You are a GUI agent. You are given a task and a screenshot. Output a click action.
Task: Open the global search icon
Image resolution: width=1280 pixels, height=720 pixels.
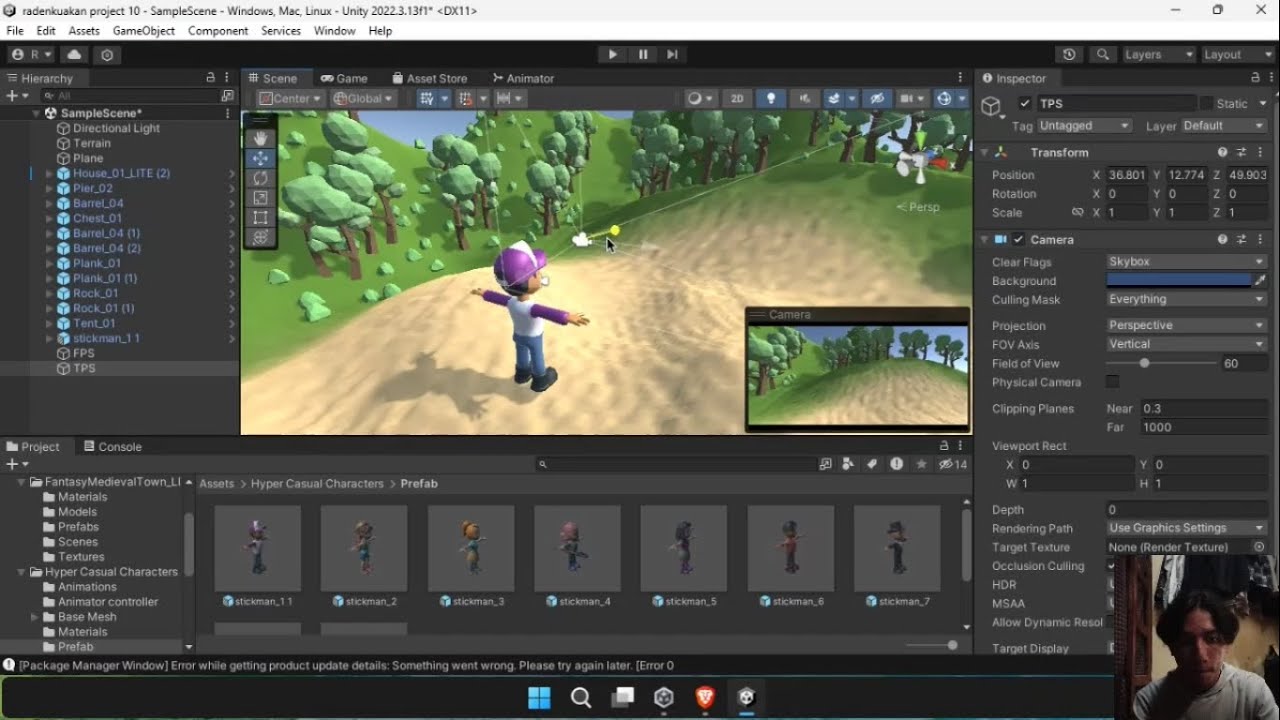(1102, 55)
